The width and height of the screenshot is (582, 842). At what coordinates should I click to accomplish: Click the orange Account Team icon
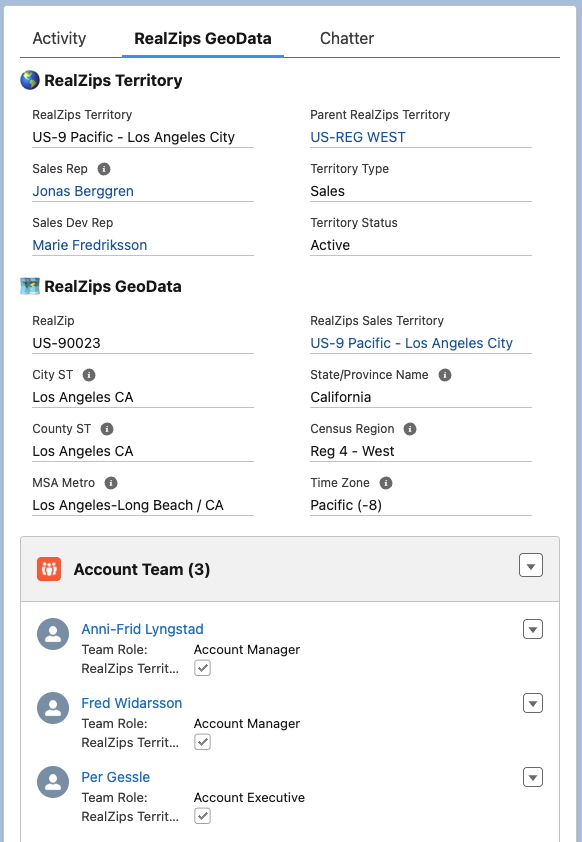tap(49, 569)
